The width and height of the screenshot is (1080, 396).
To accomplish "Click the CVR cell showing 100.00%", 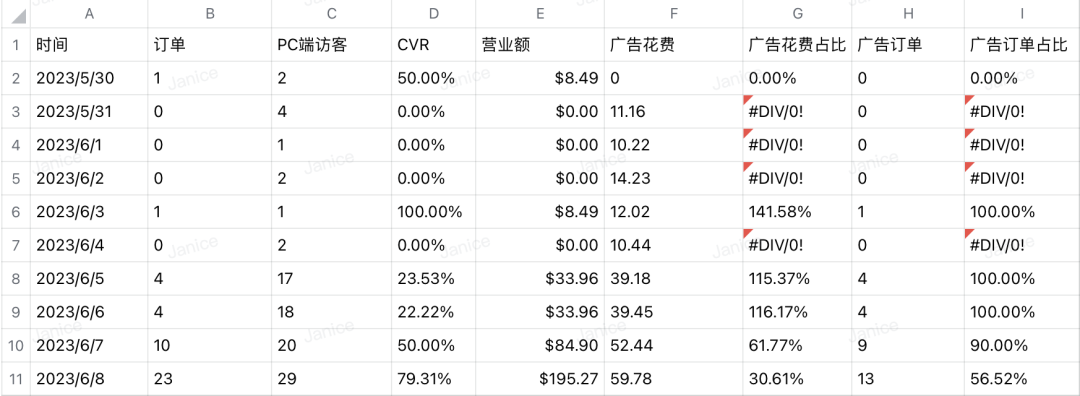I will click(x=433, y=212).
